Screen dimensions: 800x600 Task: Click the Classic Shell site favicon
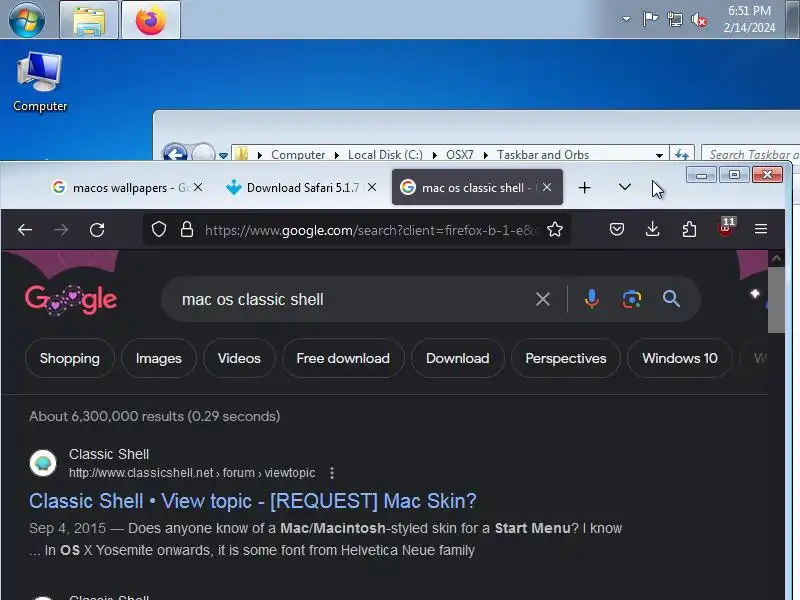pyautogui.click(x=43, y=463)
